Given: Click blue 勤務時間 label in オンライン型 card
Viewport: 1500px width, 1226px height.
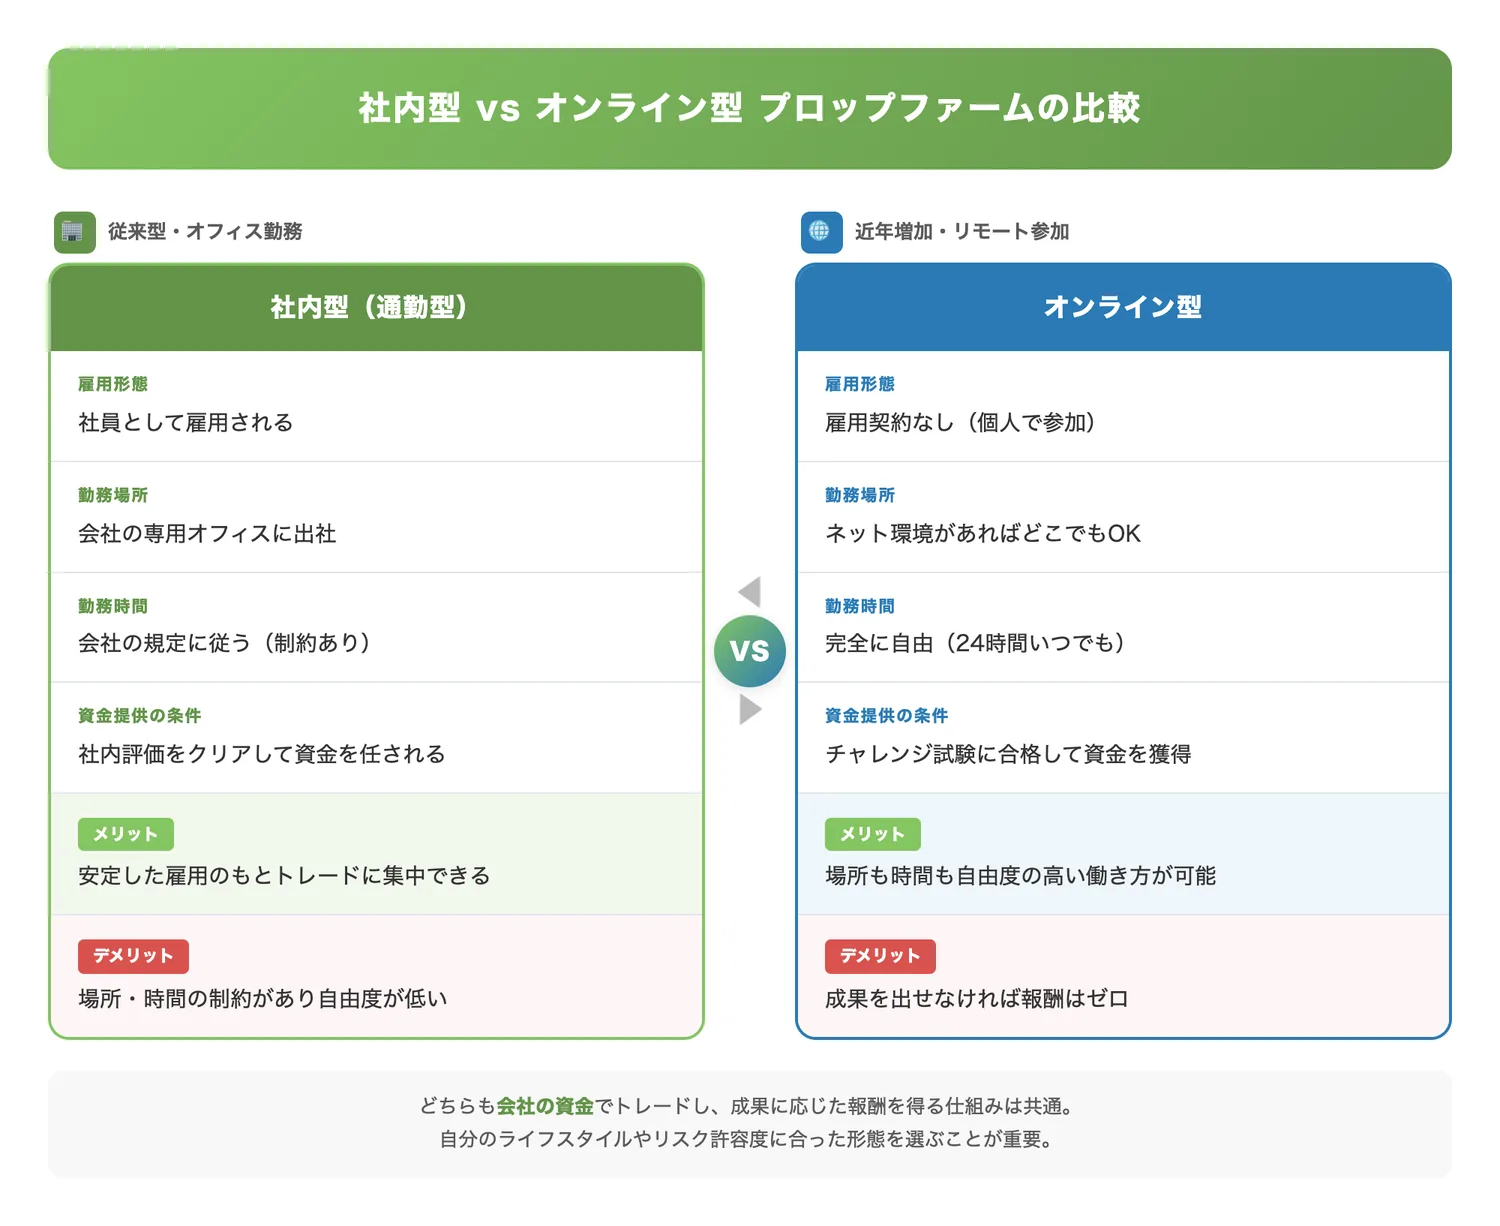Looking at the screenshot, I should (x=860, y=606).
